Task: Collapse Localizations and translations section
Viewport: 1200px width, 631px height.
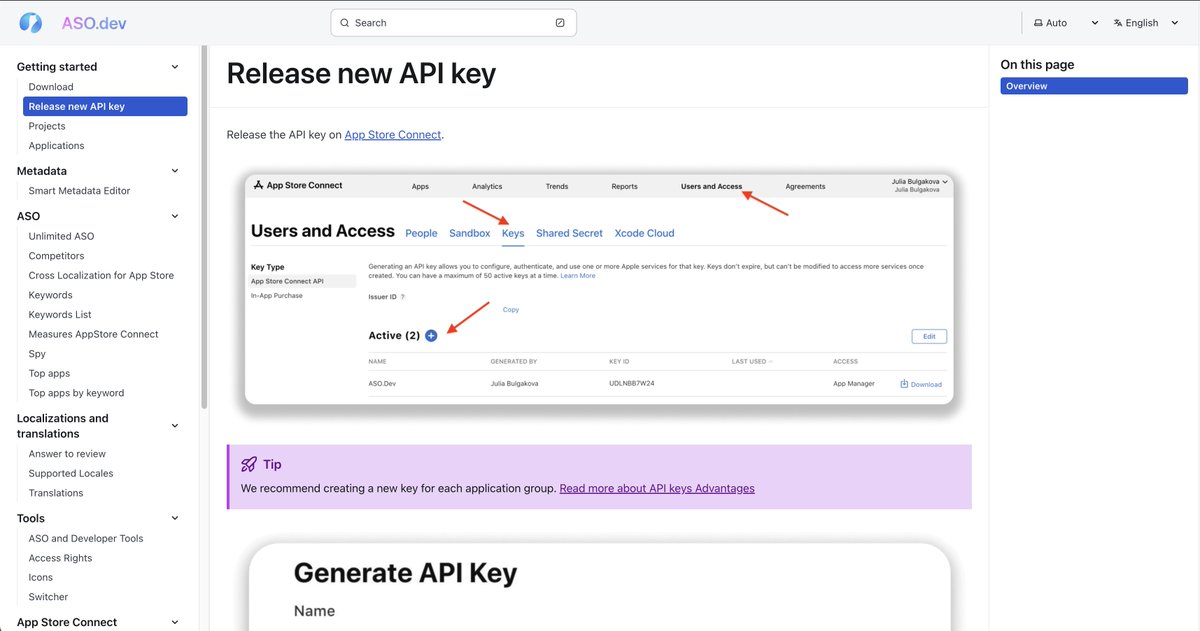Action: pyautogui.click(x=175, y=426)
